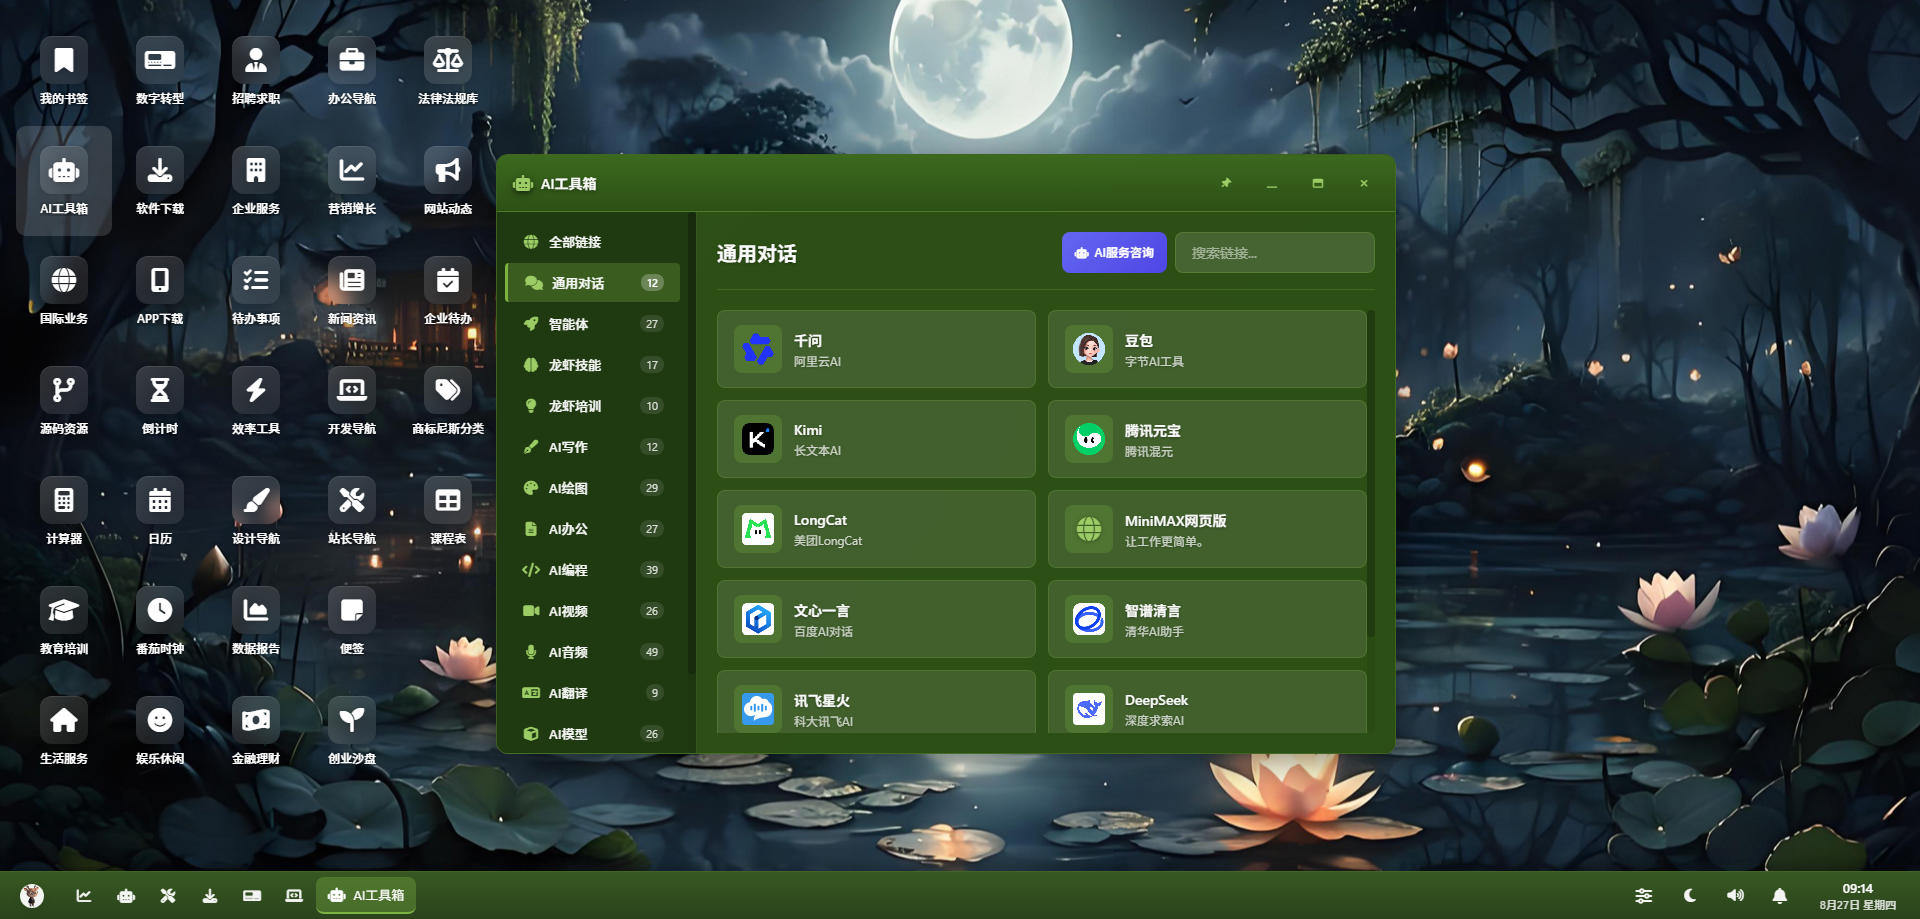This screenshot has height=919, width=1920.
Task: Open the LongCat link card
Action: [x=876, y=529]
